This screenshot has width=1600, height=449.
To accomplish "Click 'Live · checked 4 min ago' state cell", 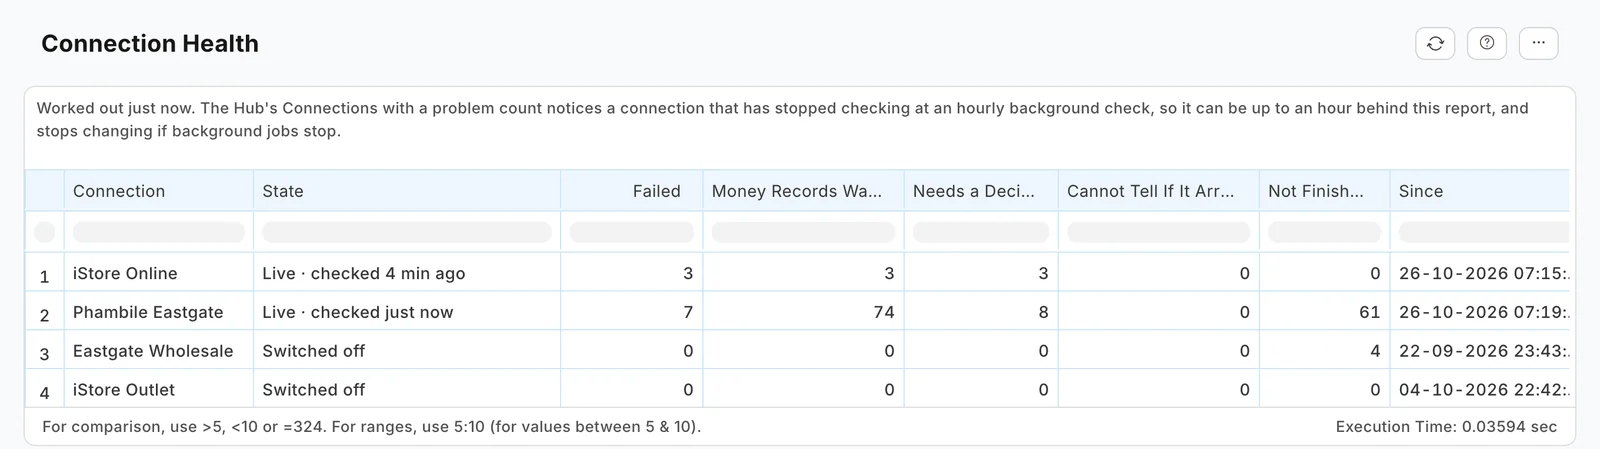I will 407,273.
